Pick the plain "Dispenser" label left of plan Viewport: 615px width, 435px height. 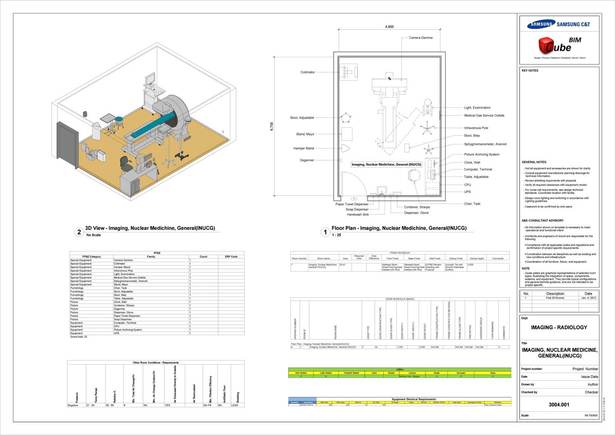[307, 160]
